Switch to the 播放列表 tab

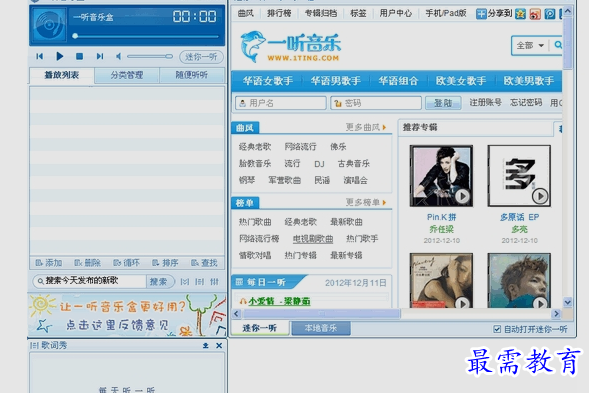[62, 75]
